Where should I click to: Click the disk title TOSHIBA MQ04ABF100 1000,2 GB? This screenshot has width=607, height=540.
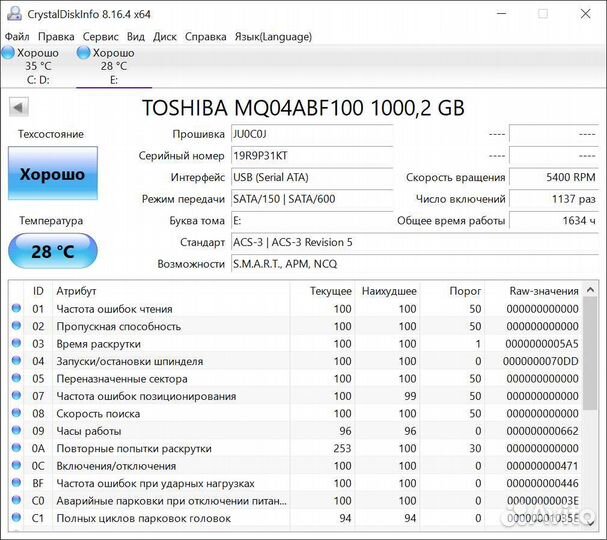[x=303, y=108]
